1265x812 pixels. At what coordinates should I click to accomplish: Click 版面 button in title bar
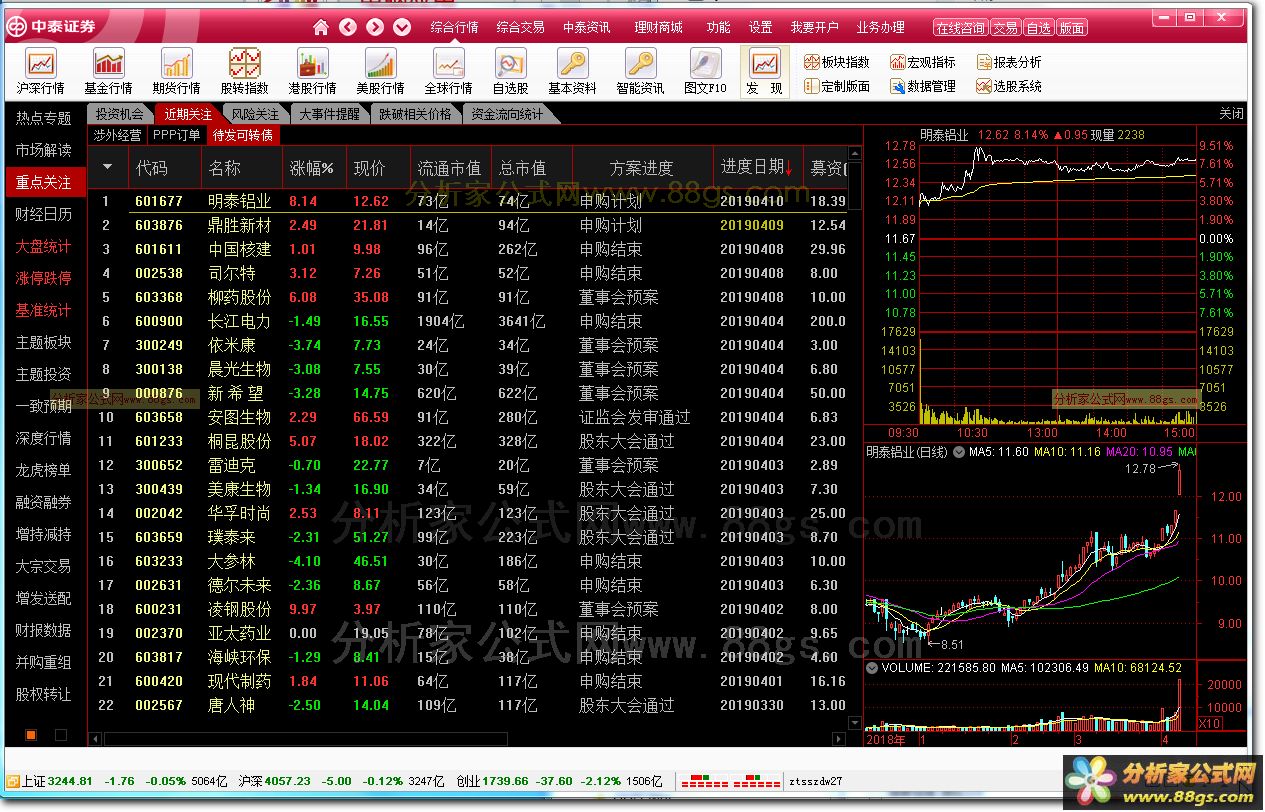point(1072,28)
